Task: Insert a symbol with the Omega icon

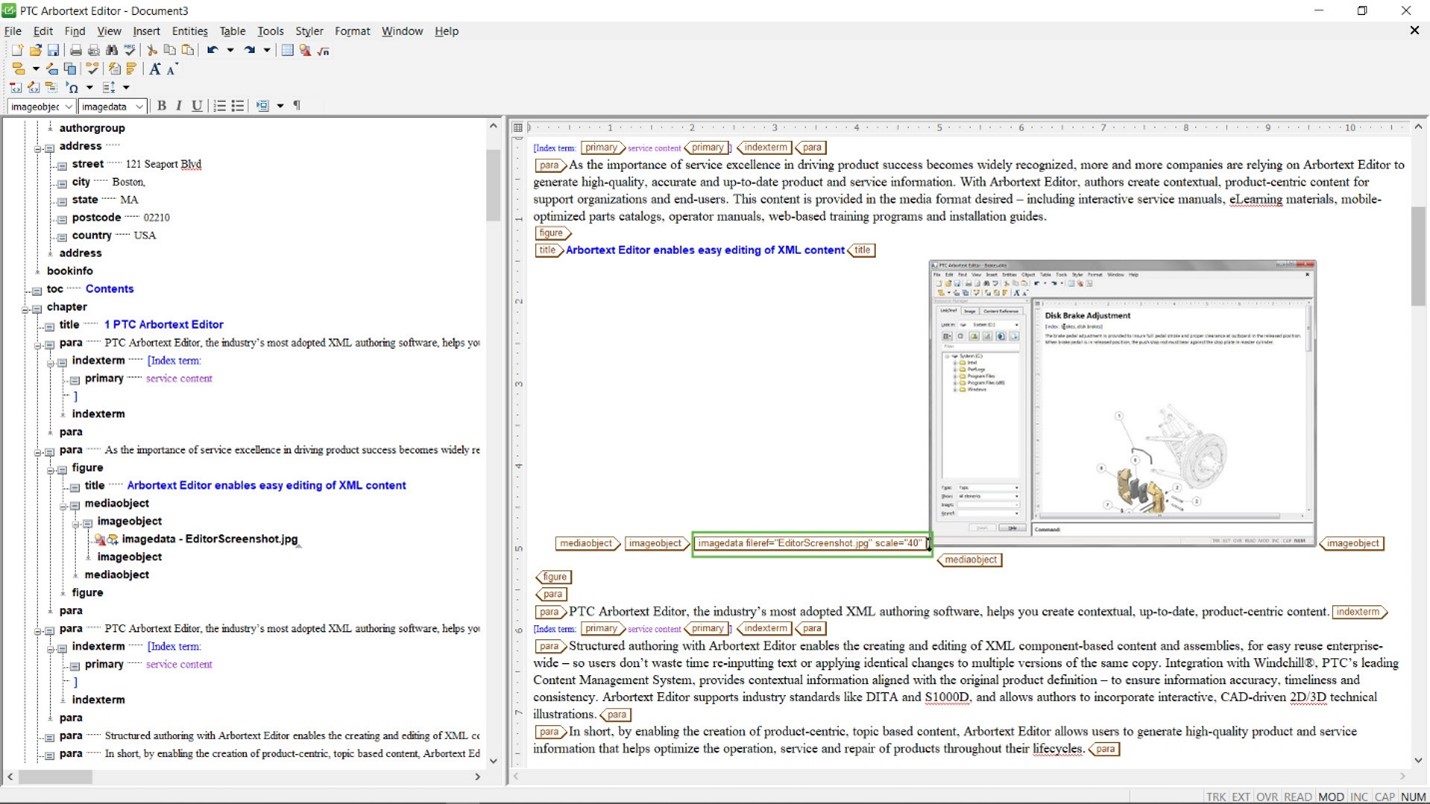Action: (72, 88)
